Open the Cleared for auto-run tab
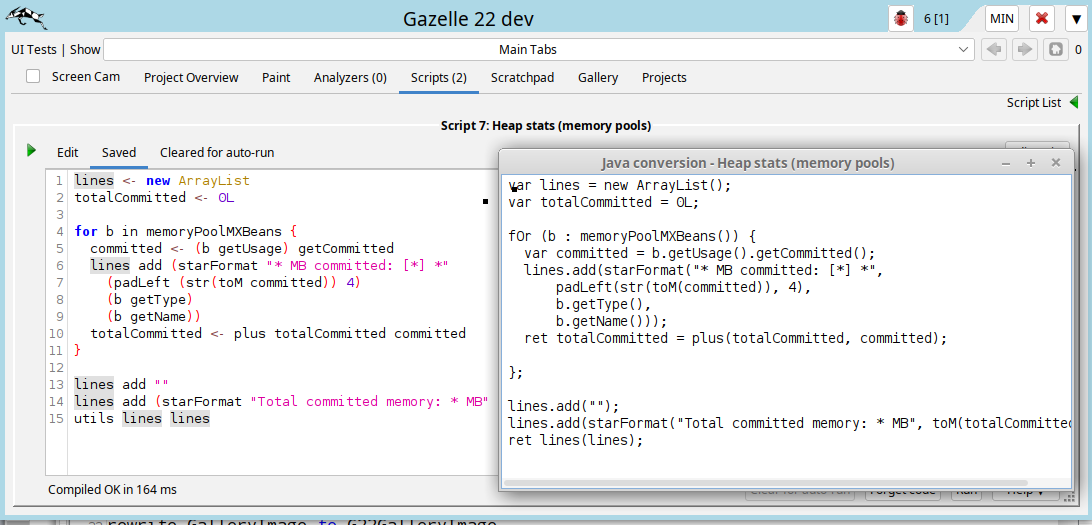Viewport: 1092px width, 525px height. pos(217,153)
